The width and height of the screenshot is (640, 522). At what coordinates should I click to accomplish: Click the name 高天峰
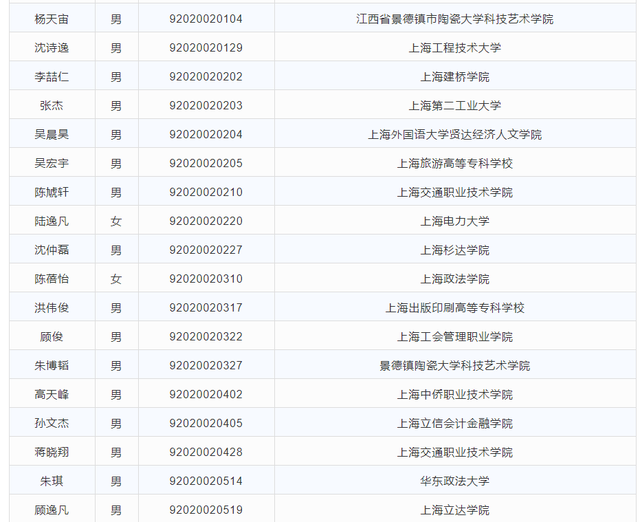click(x=51, y=395)
